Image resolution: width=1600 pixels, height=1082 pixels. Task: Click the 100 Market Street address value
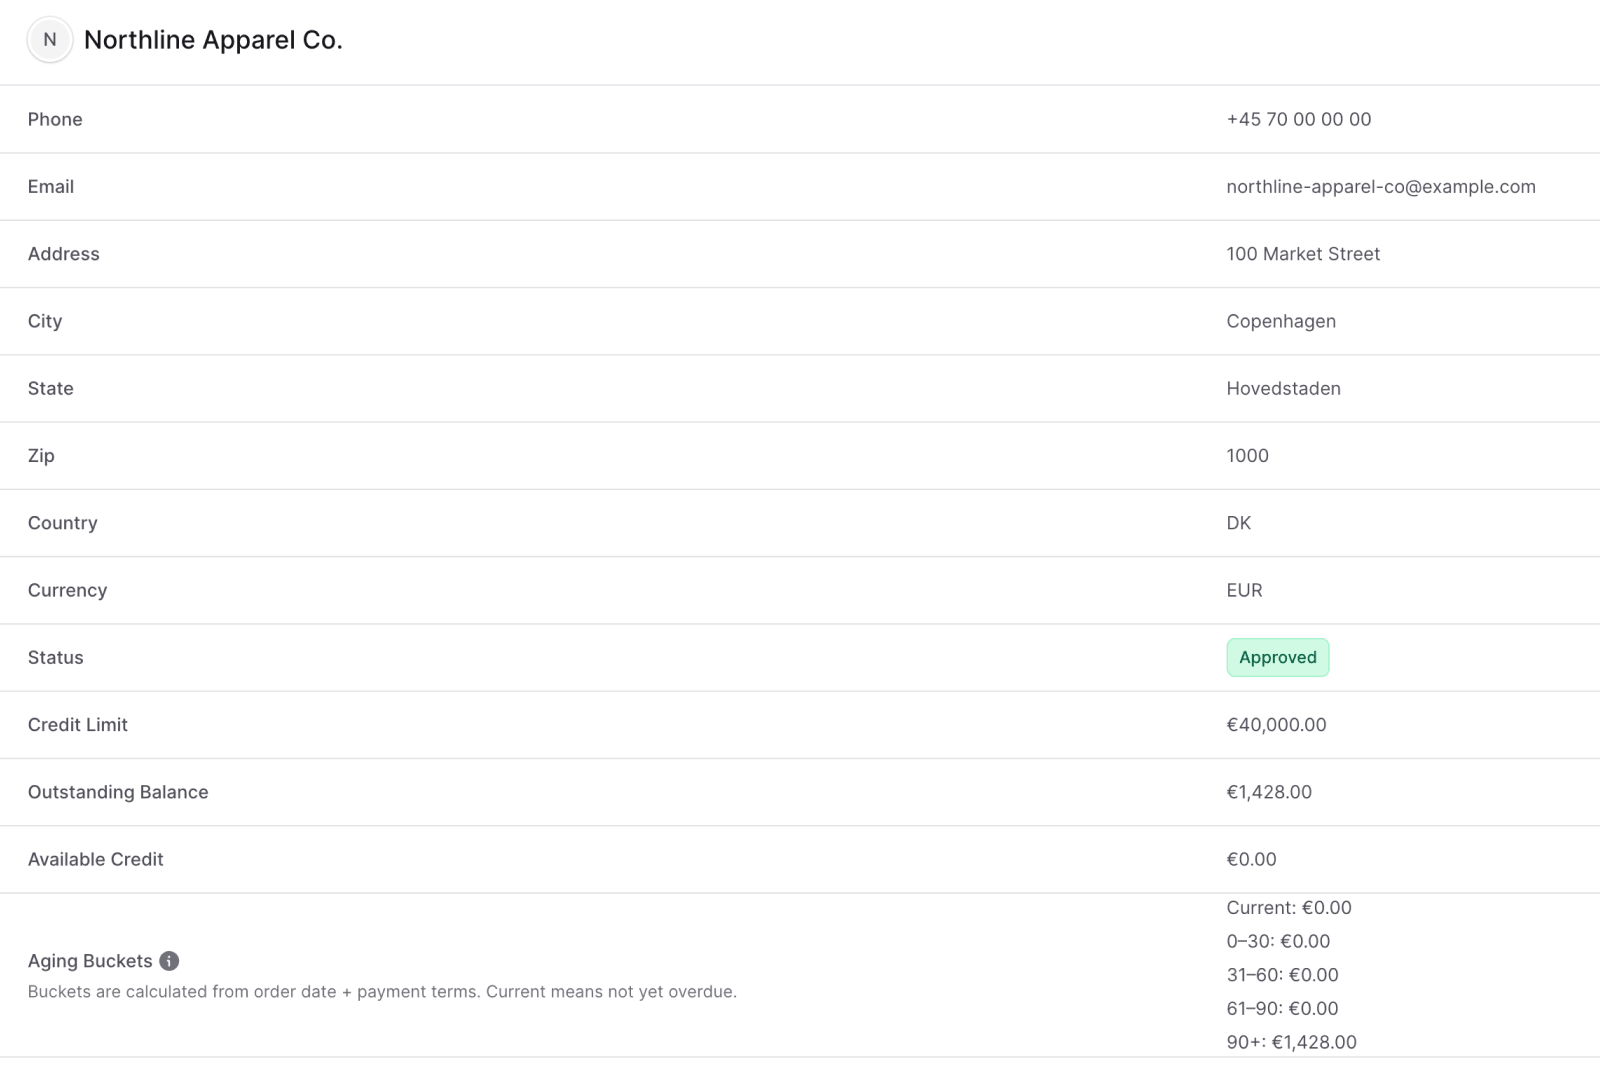tap(1302, 254)
